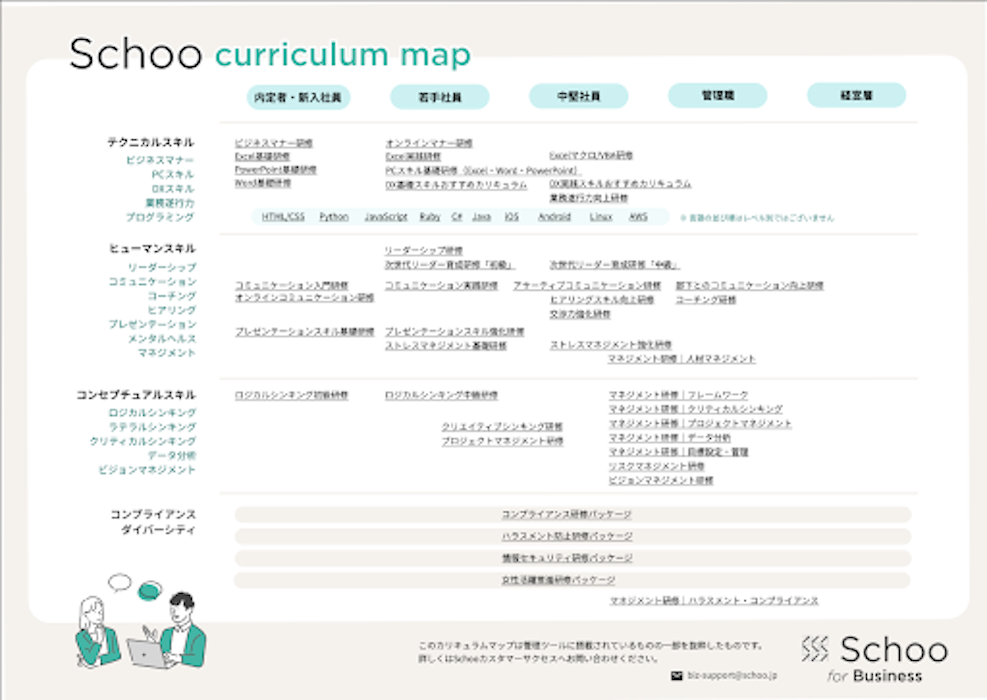Open マネジメント研修｜フレームワーク link
The width and height of the screenshot is (987, 700).
(x=678, y=395)
